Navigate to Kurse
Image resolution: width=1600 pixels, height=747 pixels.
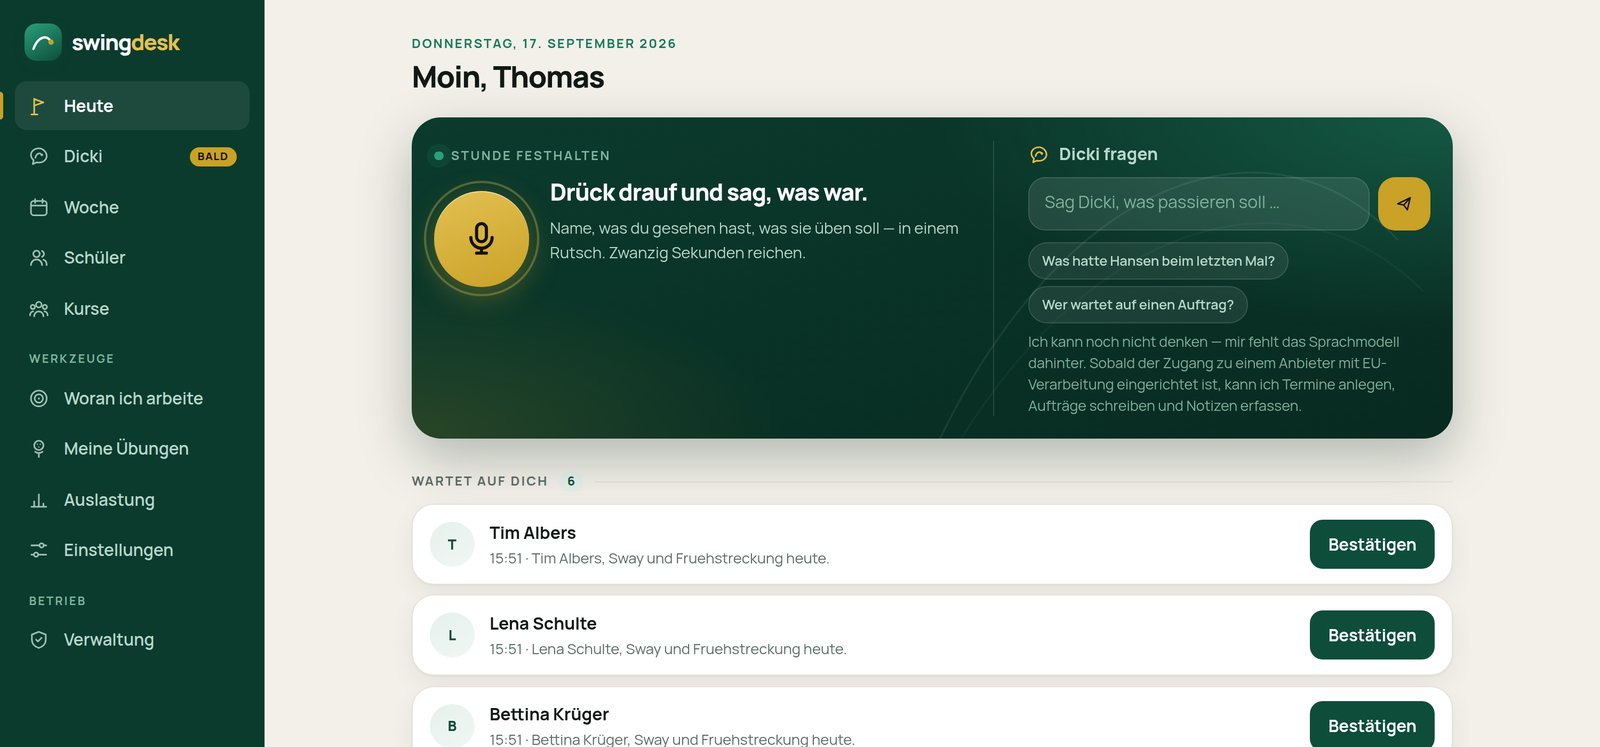(132, 309)
